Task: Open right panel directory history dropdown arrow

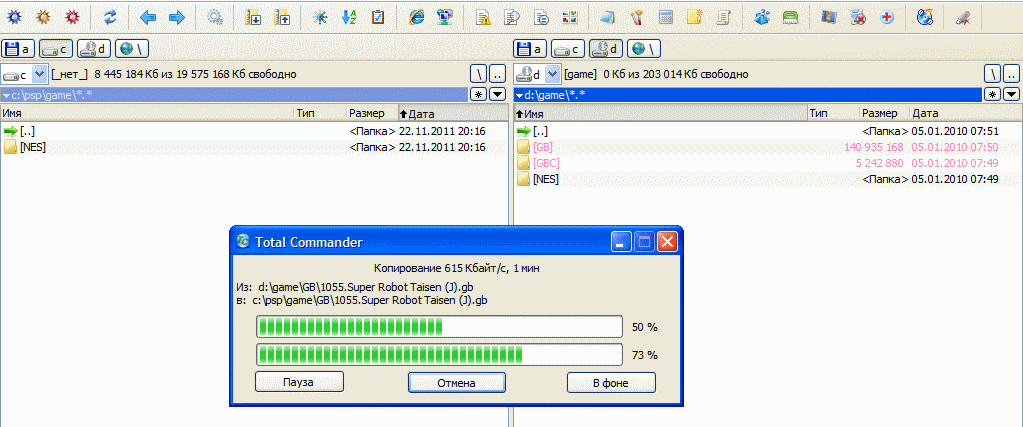Action: (1011, 95)
